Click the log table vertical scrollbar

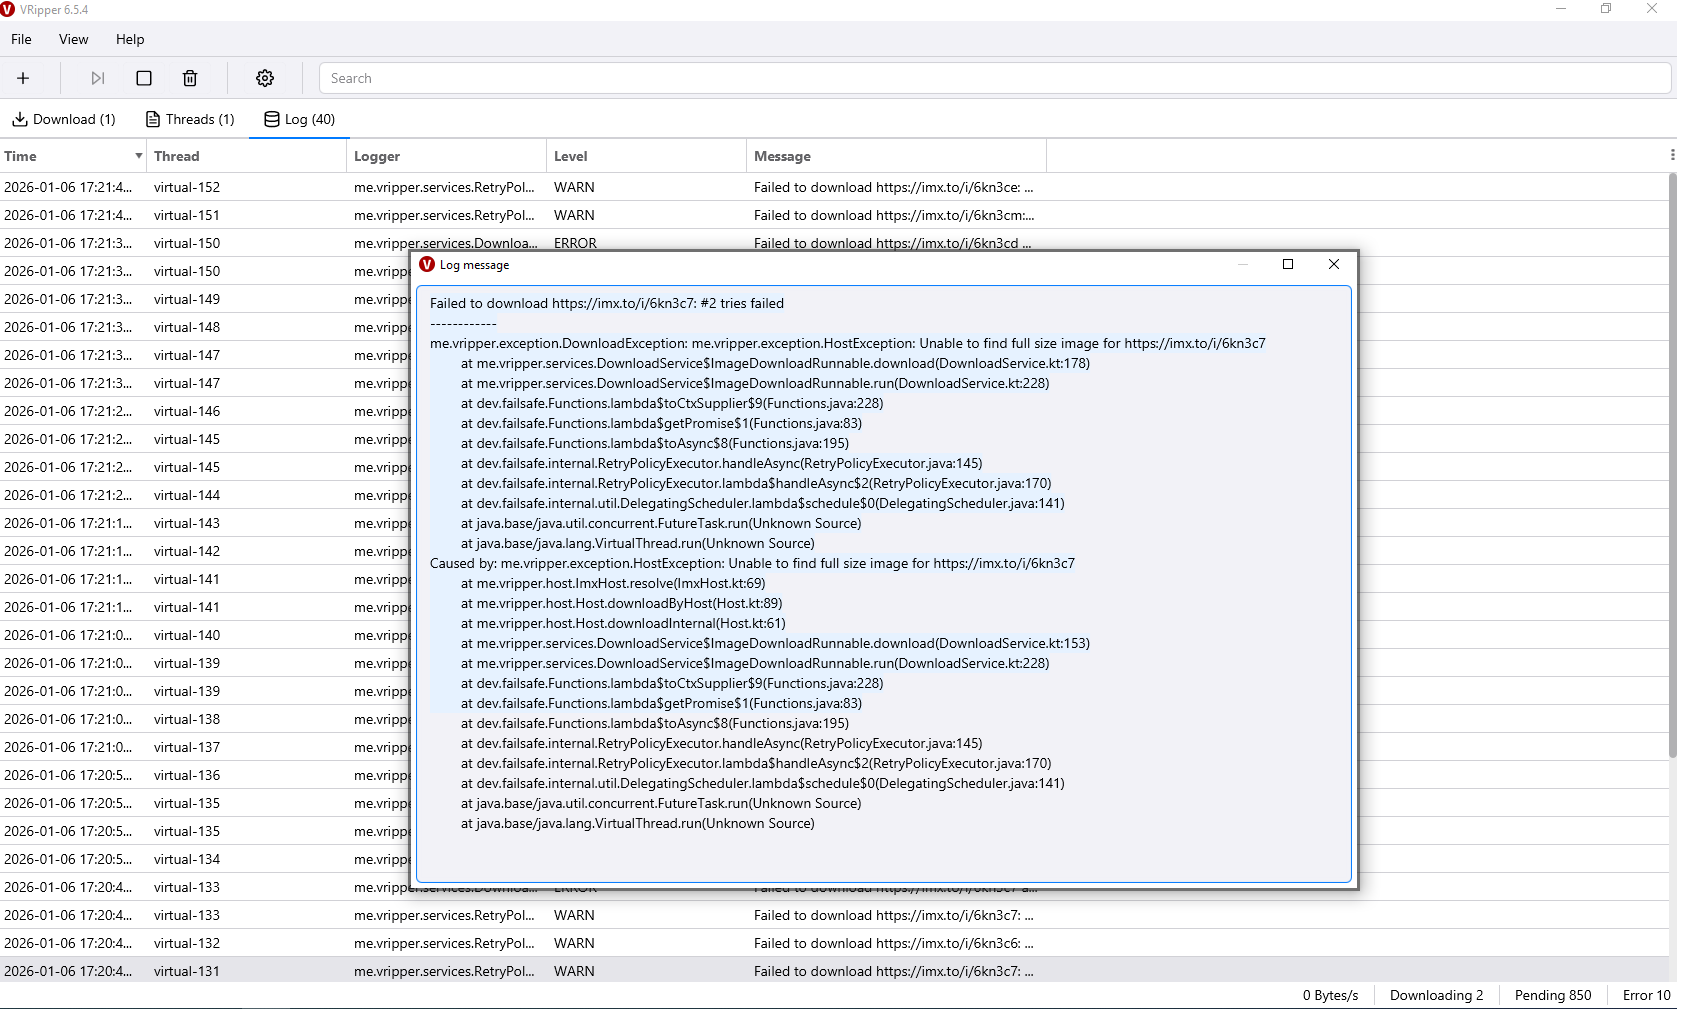[1672, 466]
